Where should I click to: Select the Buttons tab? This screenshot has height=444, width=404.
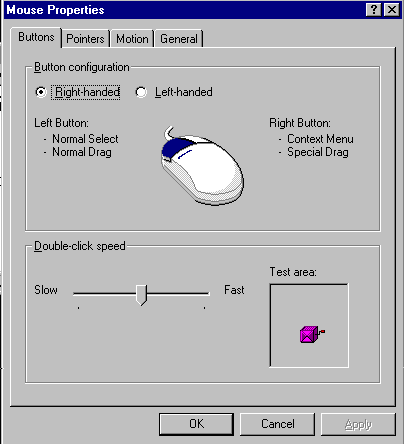tap(36, 37)
